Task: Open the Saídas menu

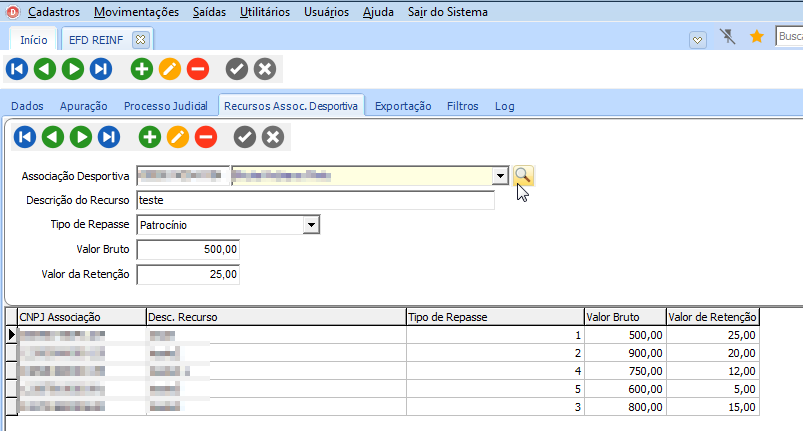Action: click(x=209, y=12)
